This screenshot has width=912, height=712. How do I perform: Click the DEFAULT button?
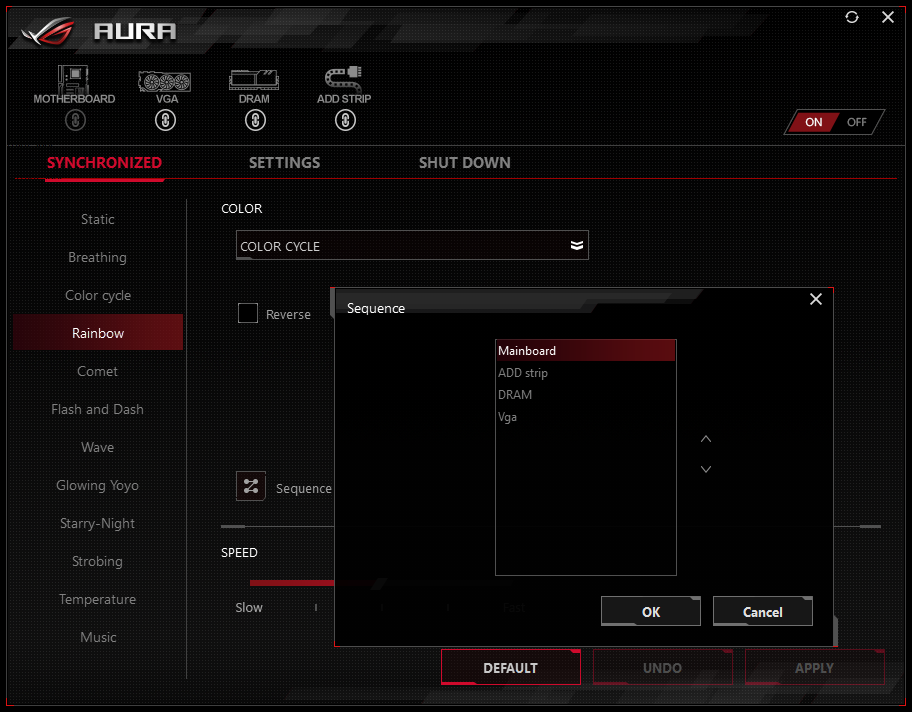coord(511,667)
